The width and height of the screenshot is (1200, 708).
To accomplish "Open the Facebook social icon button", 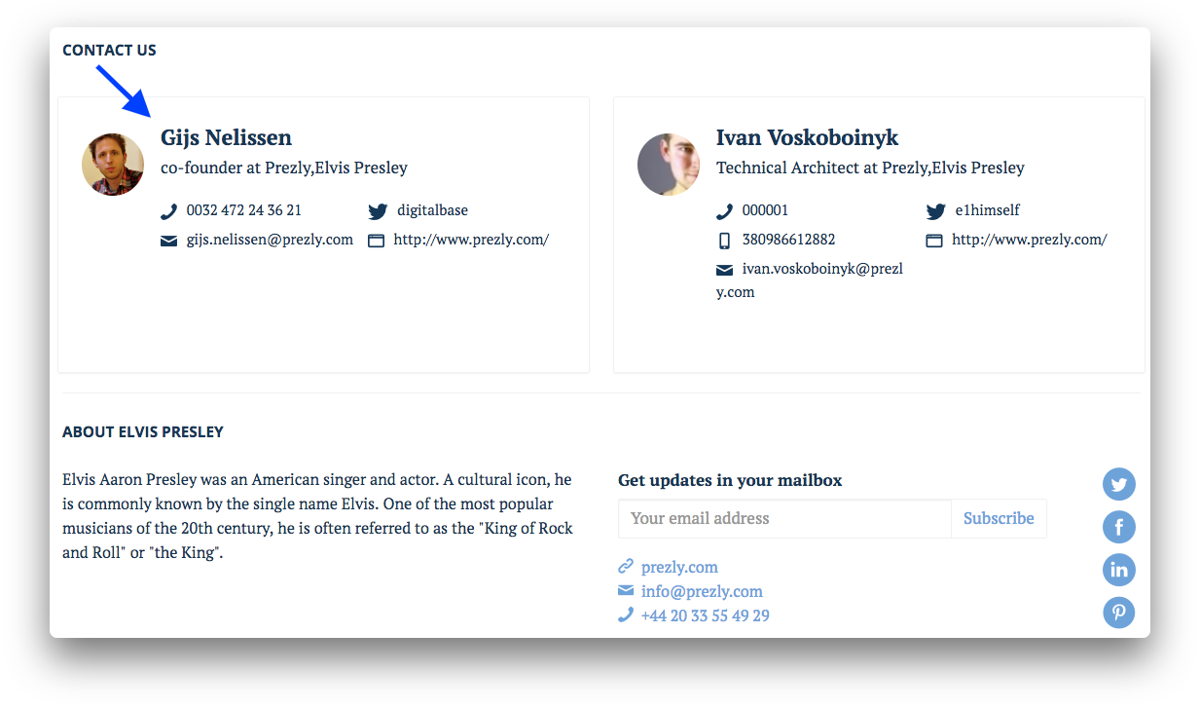I will 1119,527.
